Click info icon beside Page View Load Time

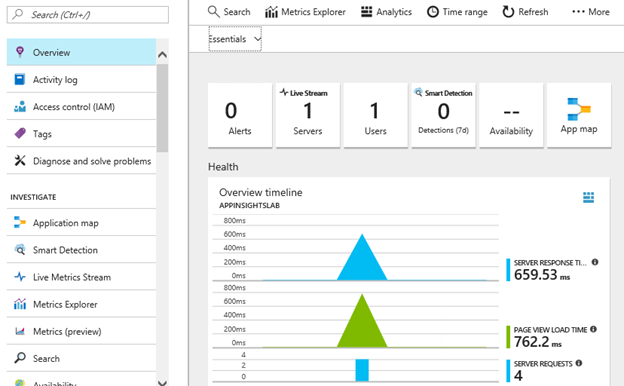[x=593, y=329]
